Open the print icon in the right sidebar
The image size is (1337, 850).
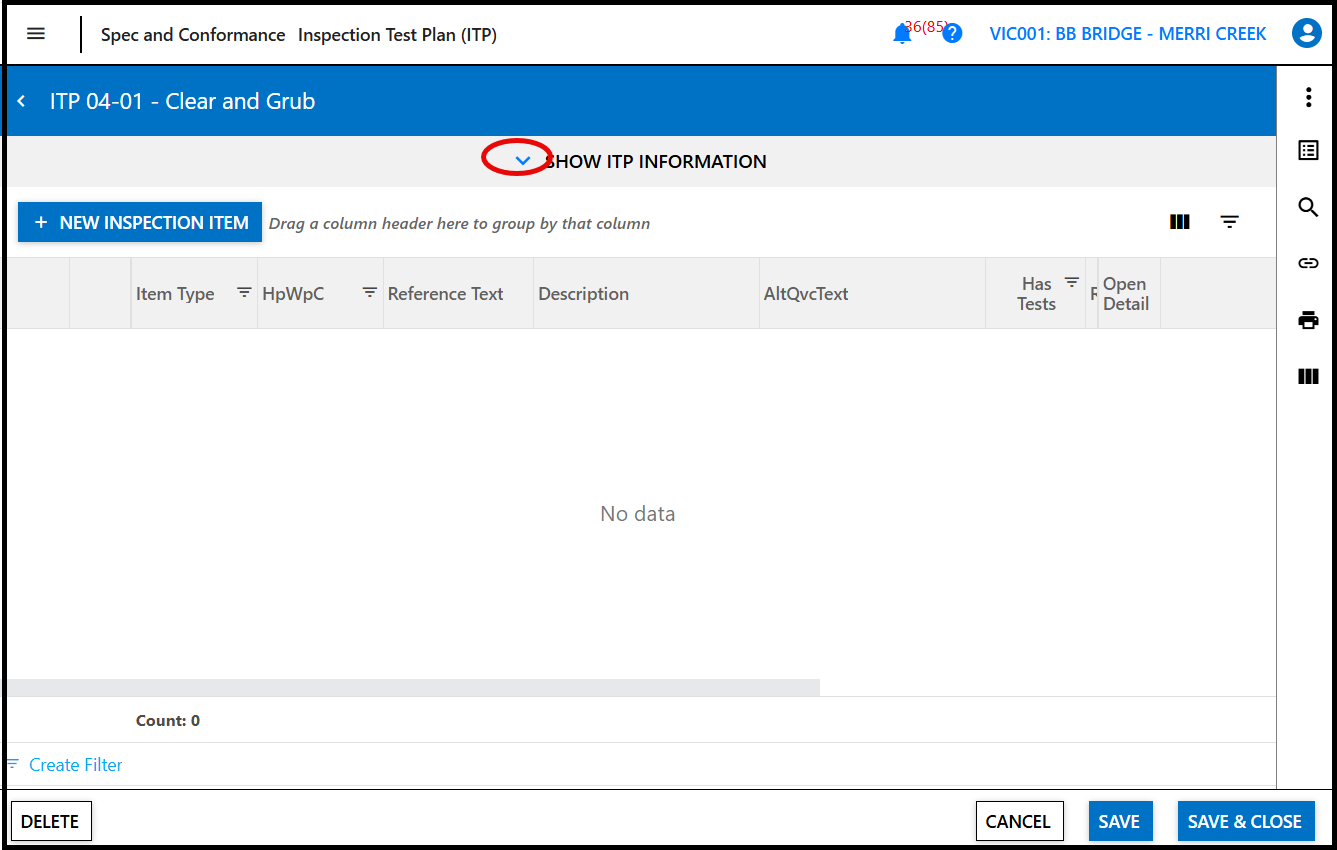click(x=1308, y=319)
